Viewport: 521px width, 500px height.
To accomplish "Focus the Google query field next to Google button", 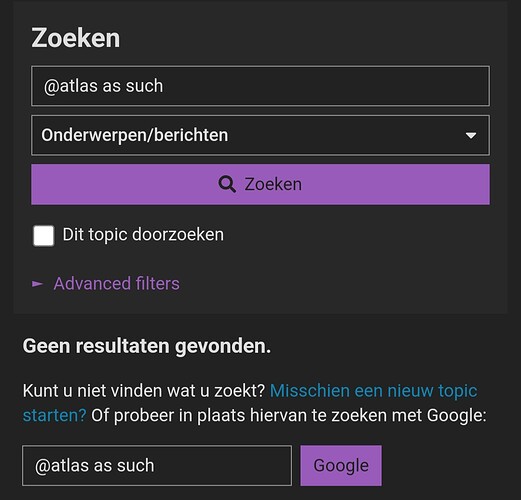I will coord(157,465).
